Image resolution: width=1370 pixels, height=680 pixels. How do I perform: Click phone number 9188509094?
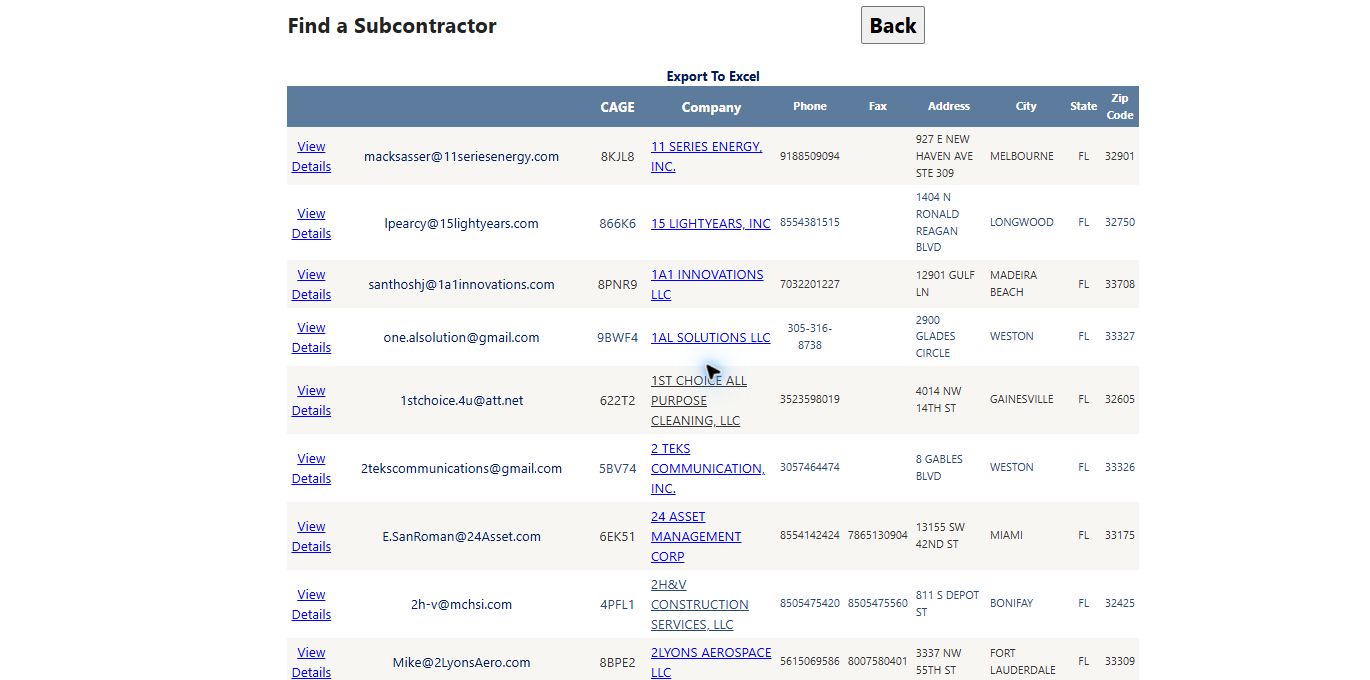810,157
